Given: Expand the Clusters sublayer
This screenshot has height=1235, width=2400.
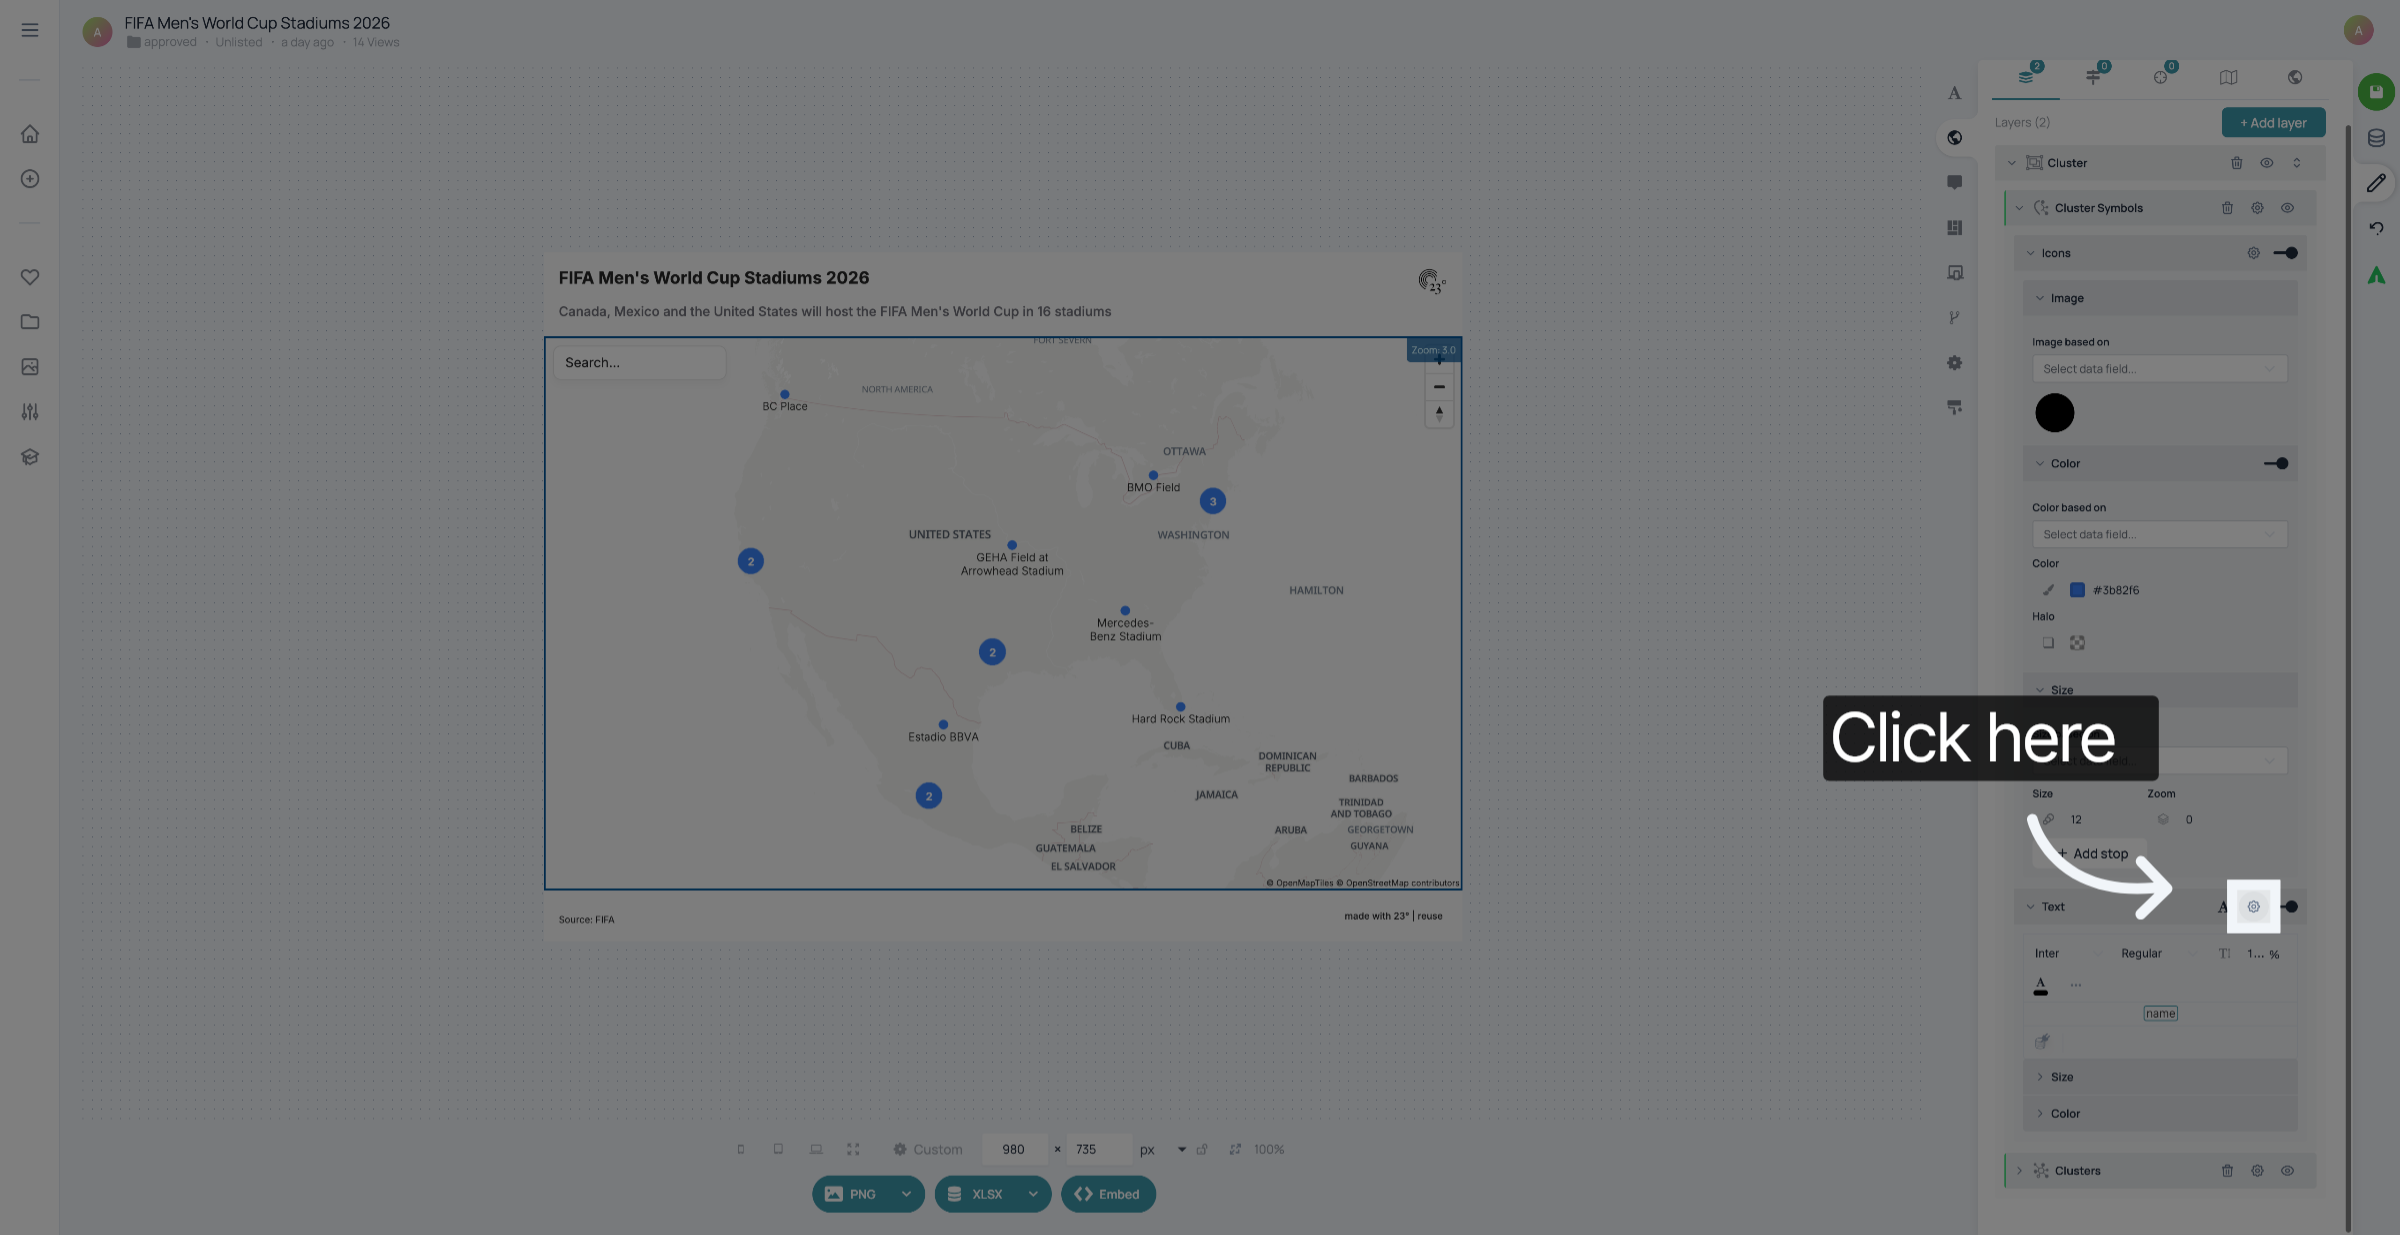Looking at the screenshot, I should click(2019, 1171).
